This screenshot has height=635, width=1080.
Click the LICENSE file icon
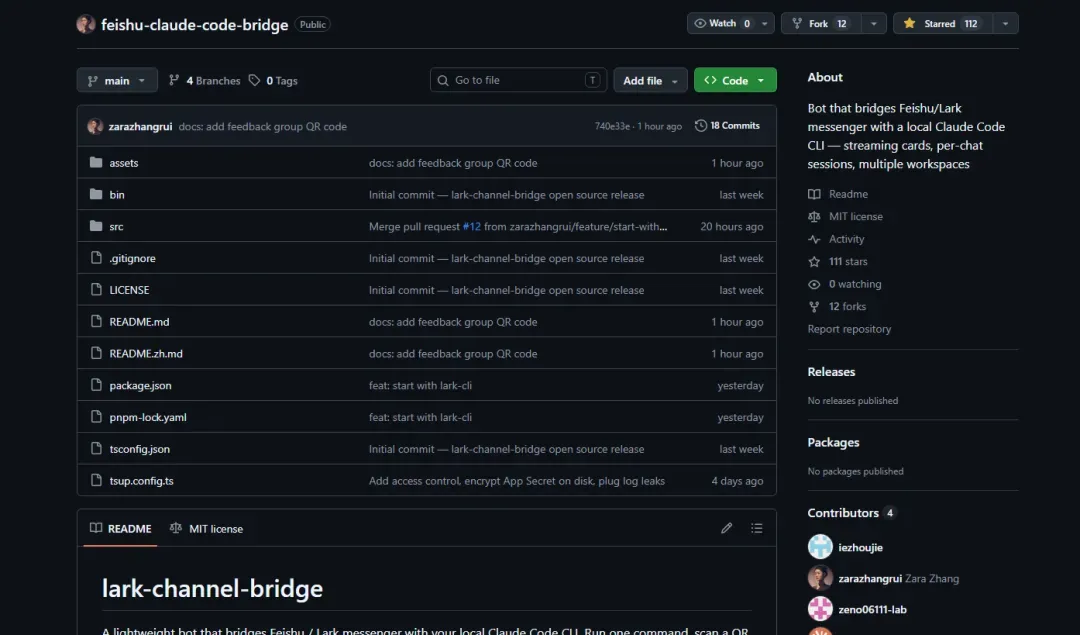[x=96, y=289]
